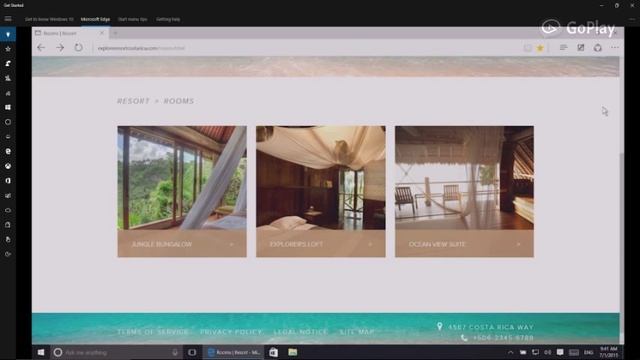Screen dimensions: 640x360
Task: Open the Windows logo Start sidebar topic
Action: tap(8, 107)
